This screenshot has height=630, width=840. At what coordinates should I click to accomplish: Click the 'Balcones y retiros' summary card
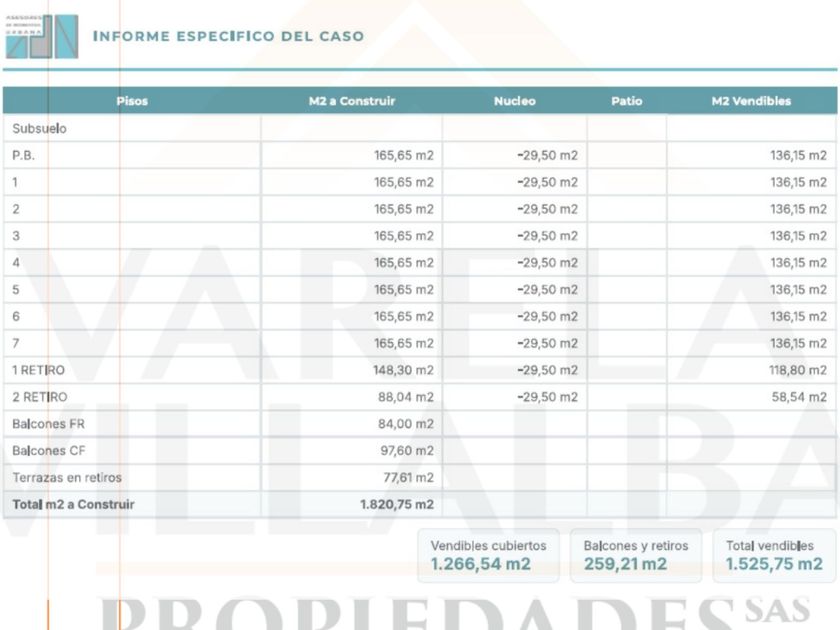(x=636, y=556)
